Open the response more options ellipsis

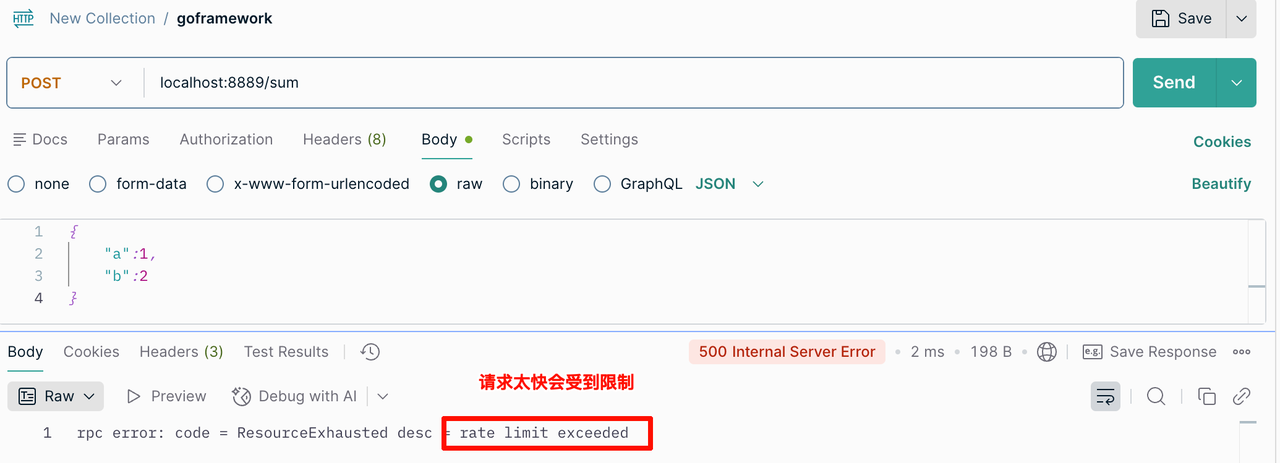coord(1242,352)
